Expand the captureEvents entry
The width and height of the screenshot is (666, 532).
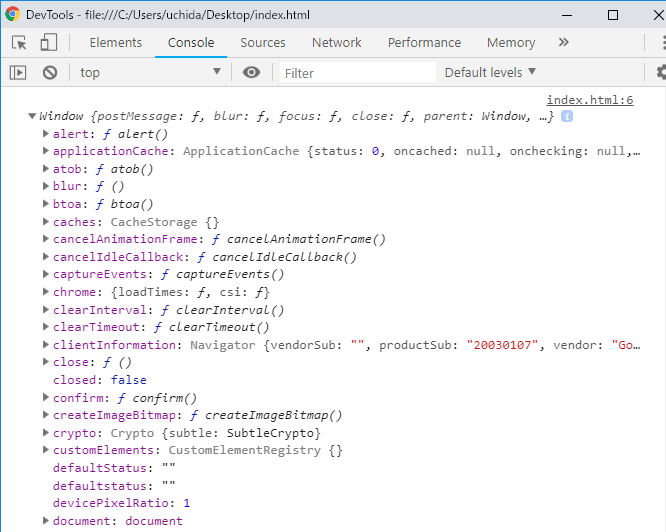(x=45, y=274)
